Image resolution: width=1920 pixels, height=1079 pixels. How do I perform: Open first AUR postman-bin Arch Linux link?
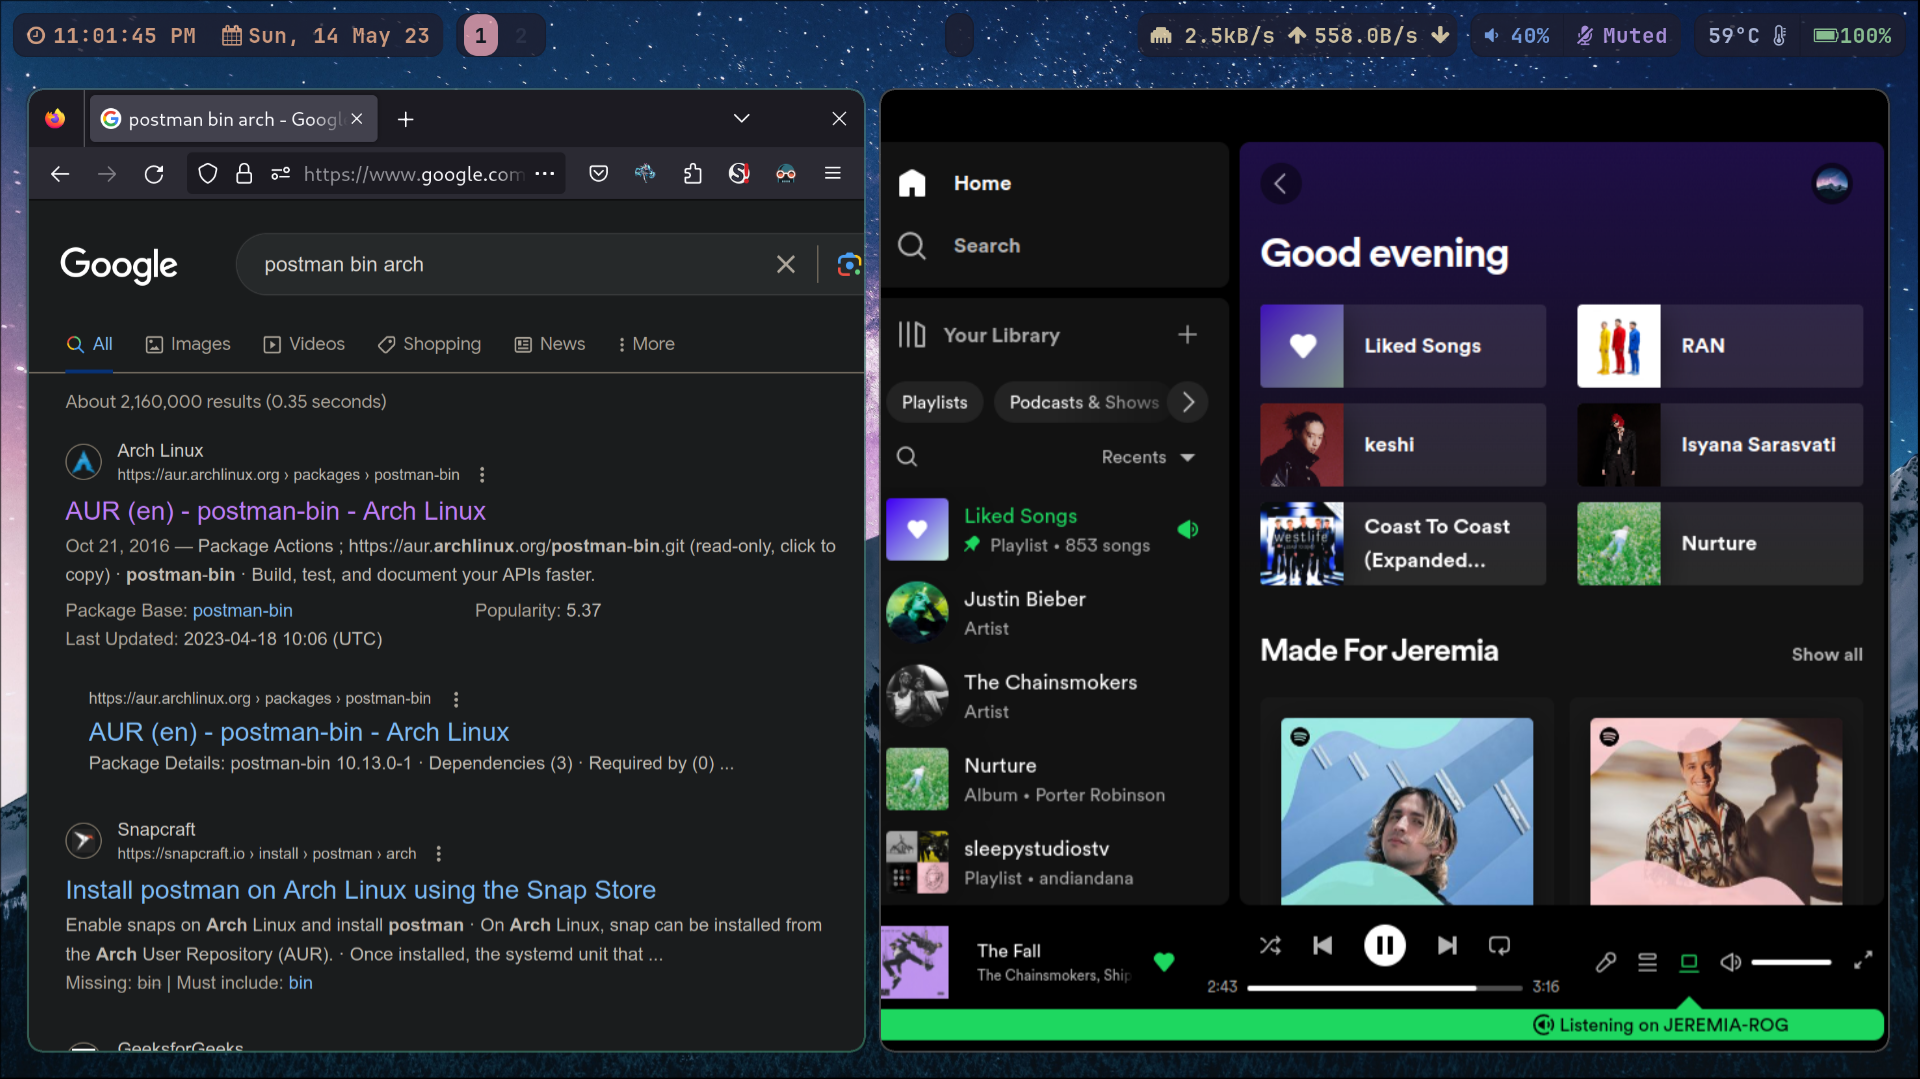pos(275,511)
